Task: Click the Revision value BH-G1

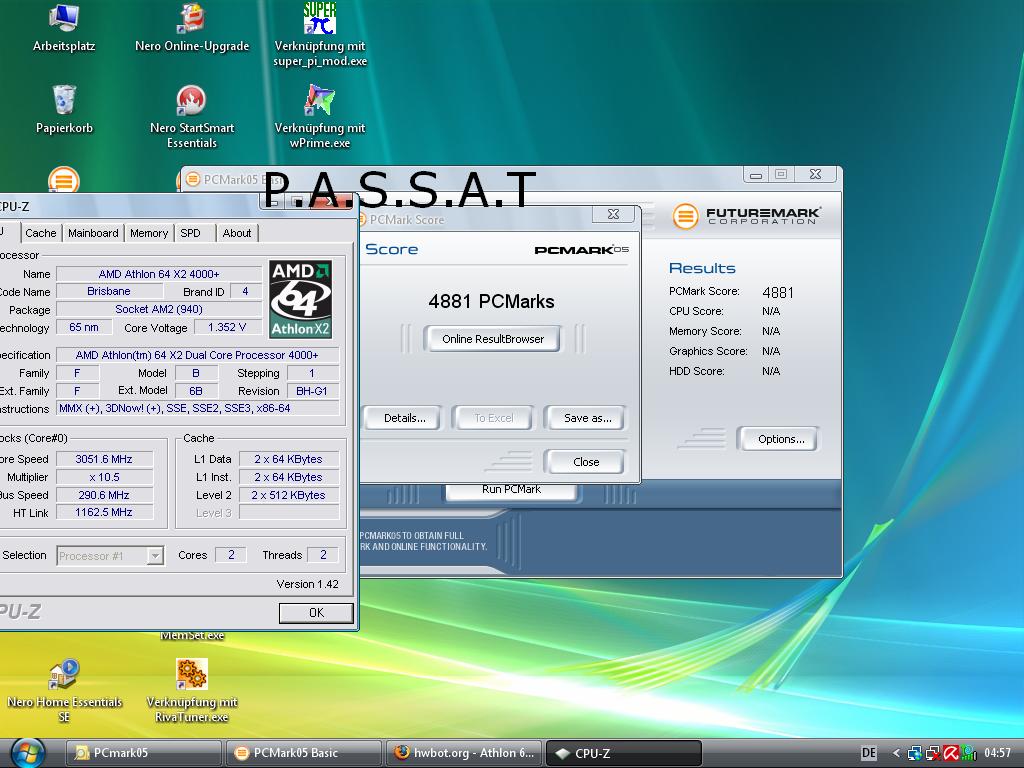Action: 312,391
